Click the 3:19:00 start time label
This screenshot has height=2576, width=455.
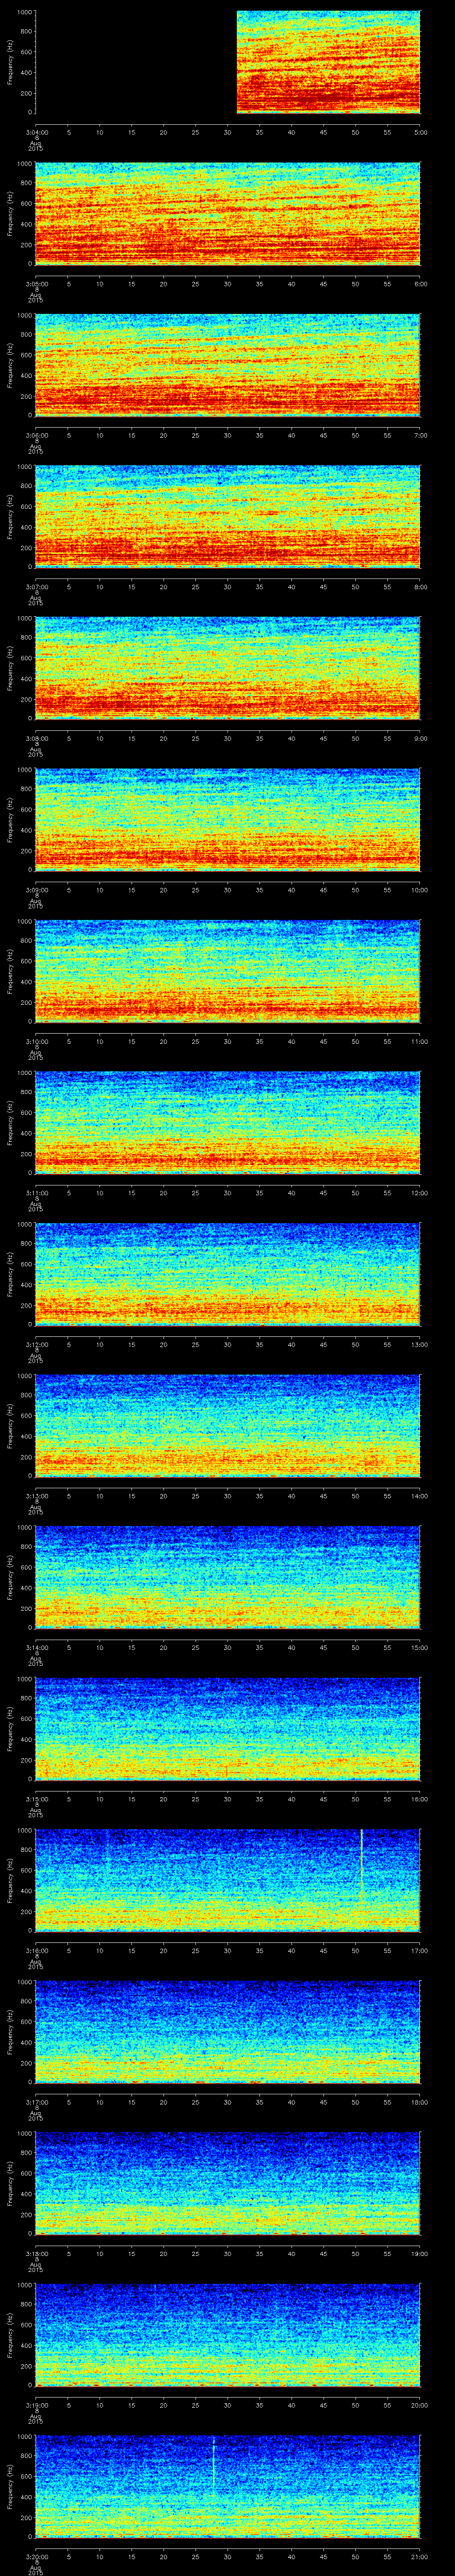point(36,2405)
